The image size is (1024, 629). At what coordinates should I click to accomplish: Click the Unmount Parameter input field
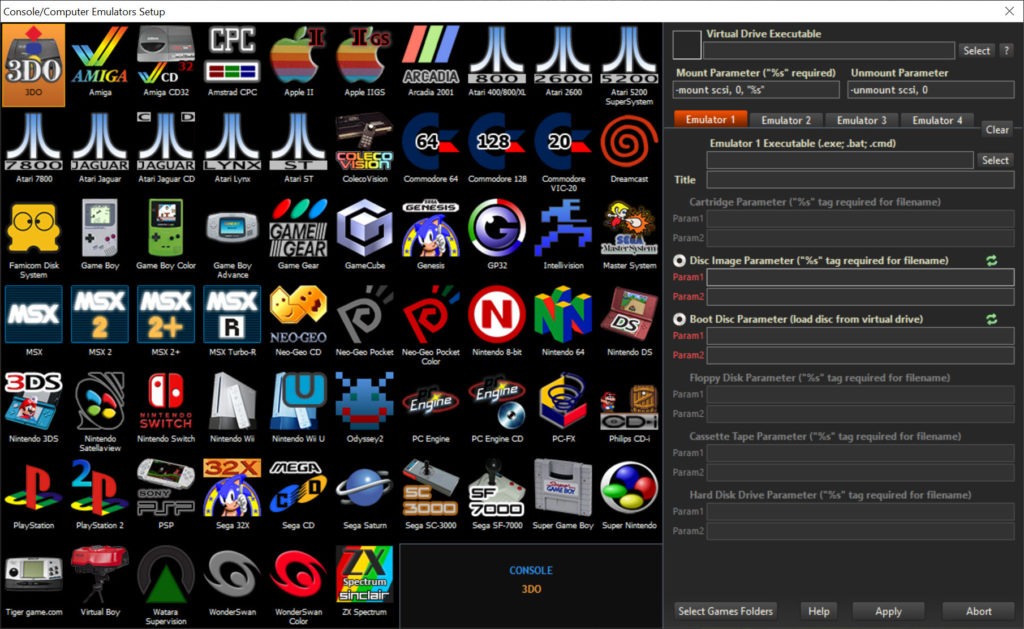931,90
